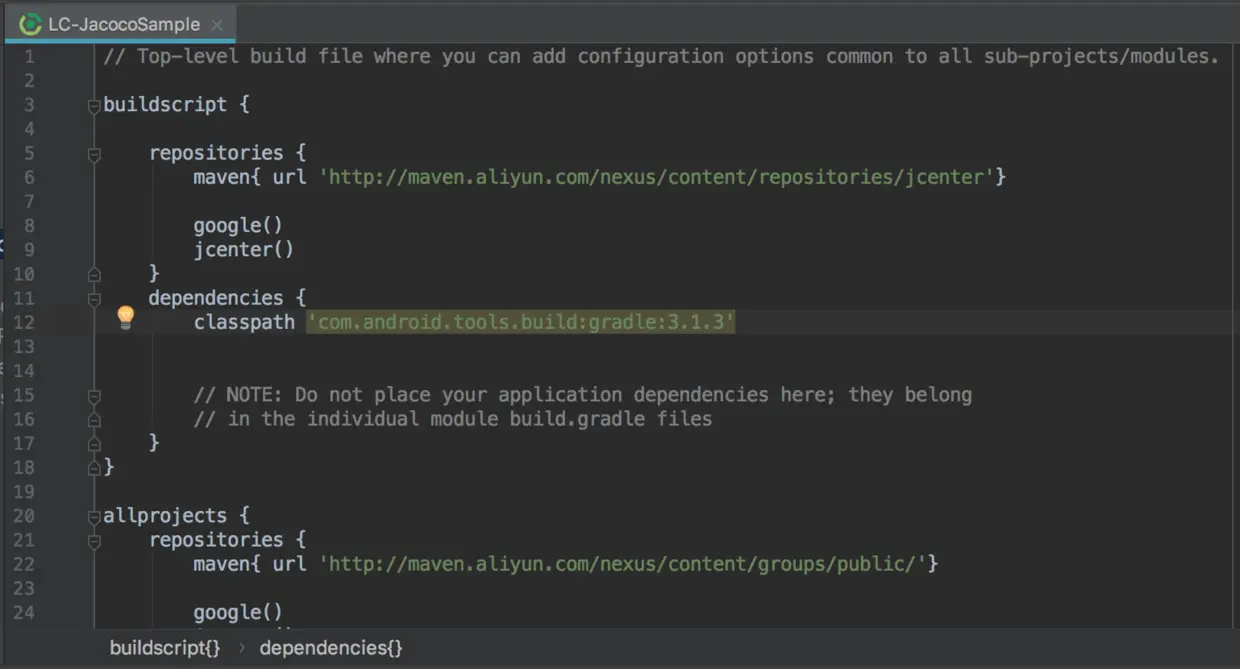
Task: Click fold end marker on line 17
Action: (x=94, y=443)
